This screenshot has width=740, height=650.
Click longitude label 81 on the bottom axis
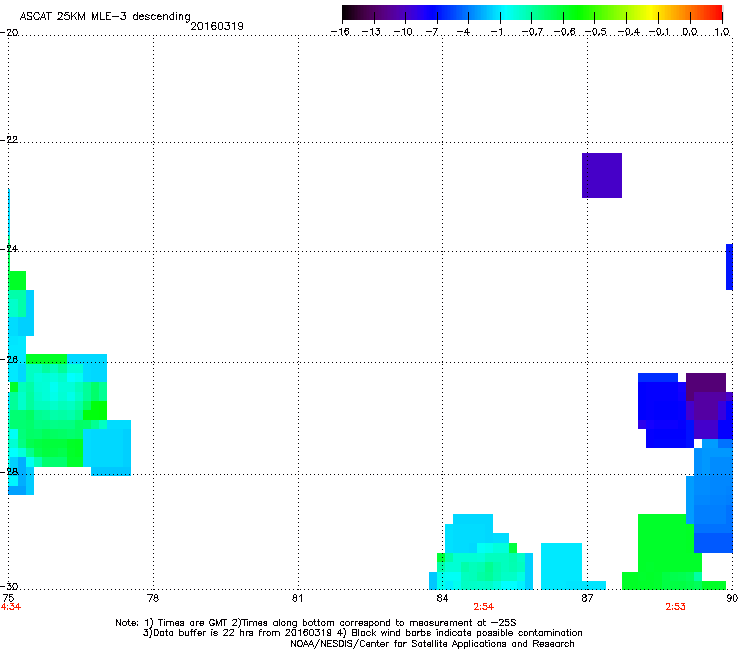[x=297, y=598]
